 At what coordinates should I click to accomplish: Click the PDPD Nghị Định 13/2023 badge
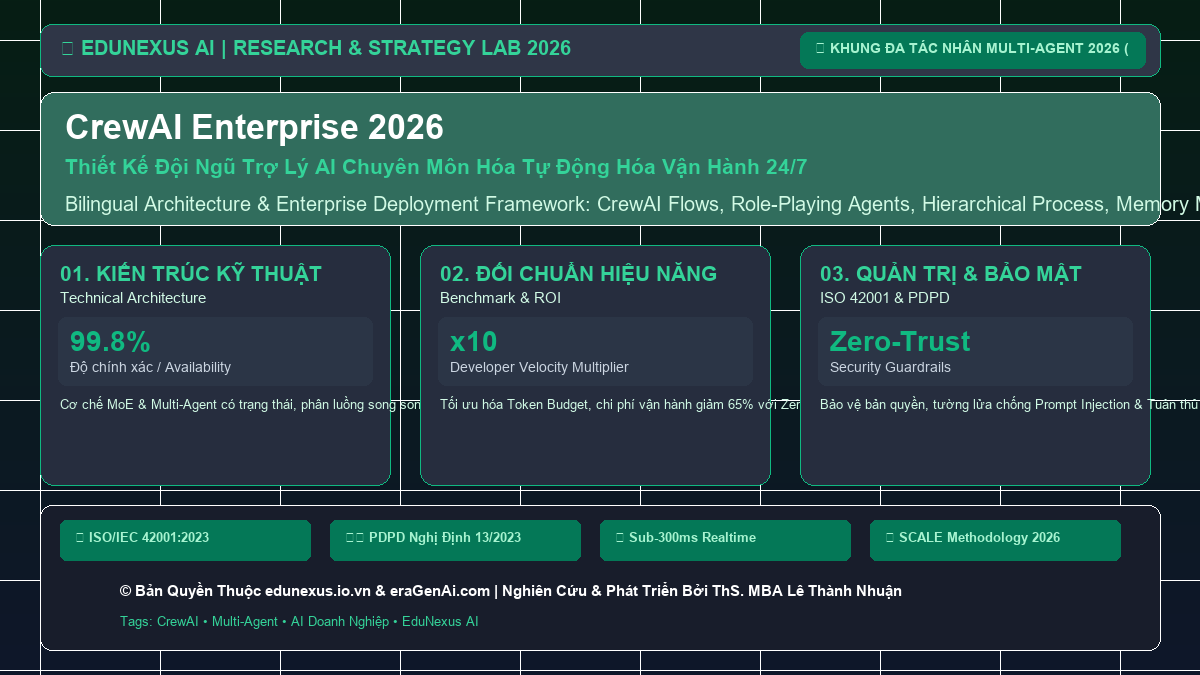[x=455, y=540]
